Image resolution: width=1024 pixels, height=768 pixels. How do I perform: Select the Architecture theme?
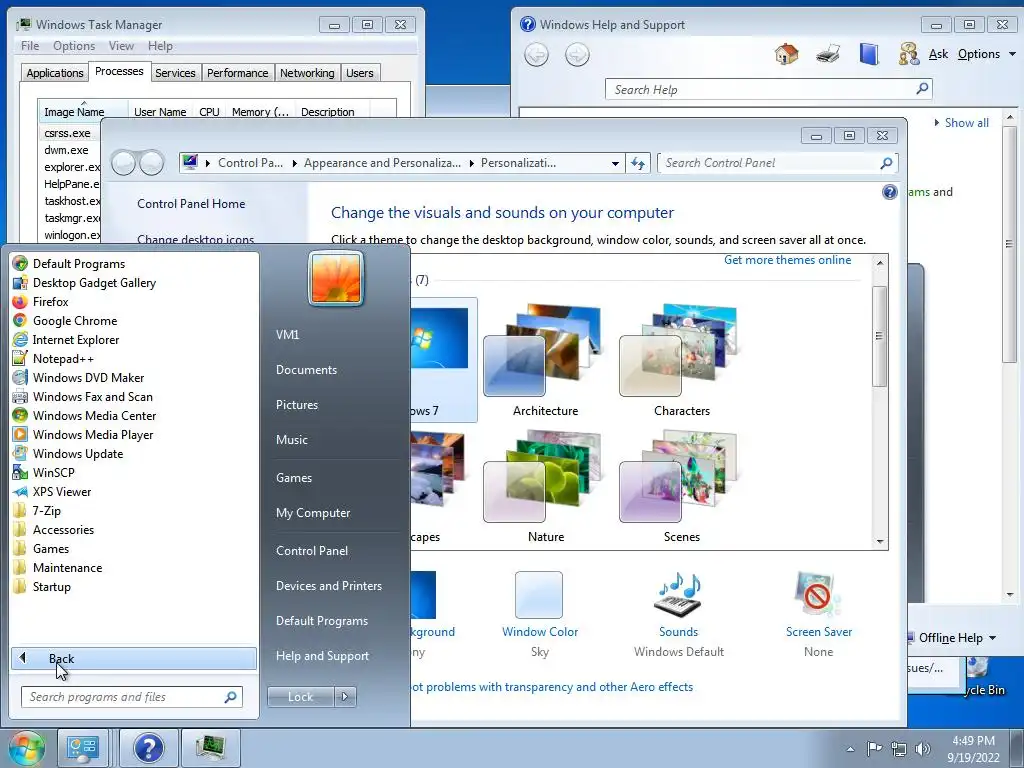[545, 360]
